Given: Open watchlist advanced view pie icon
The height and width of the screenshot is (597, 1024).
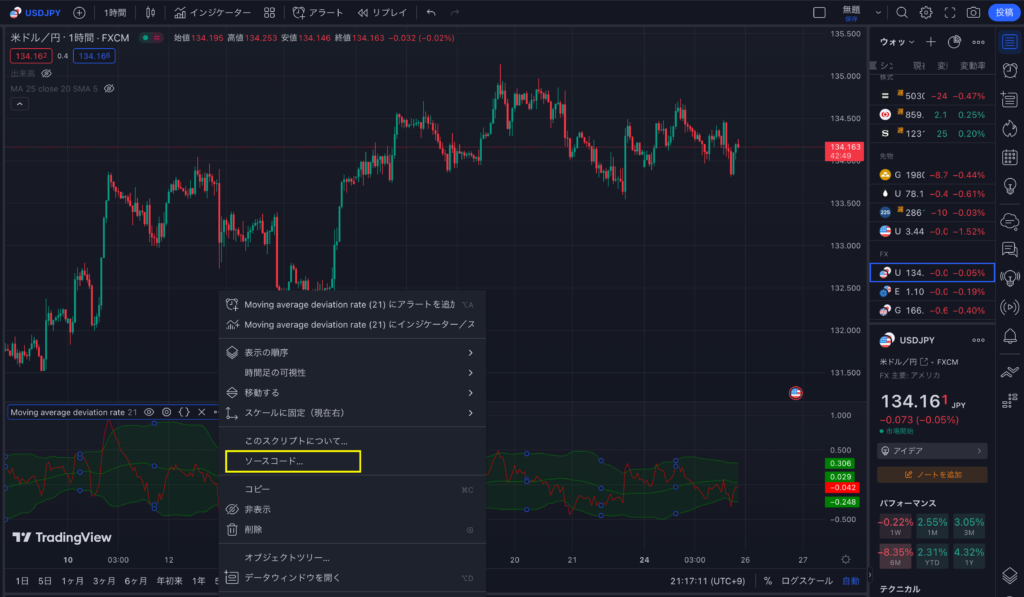Looking at the screenshot, I should click(954, 42).
